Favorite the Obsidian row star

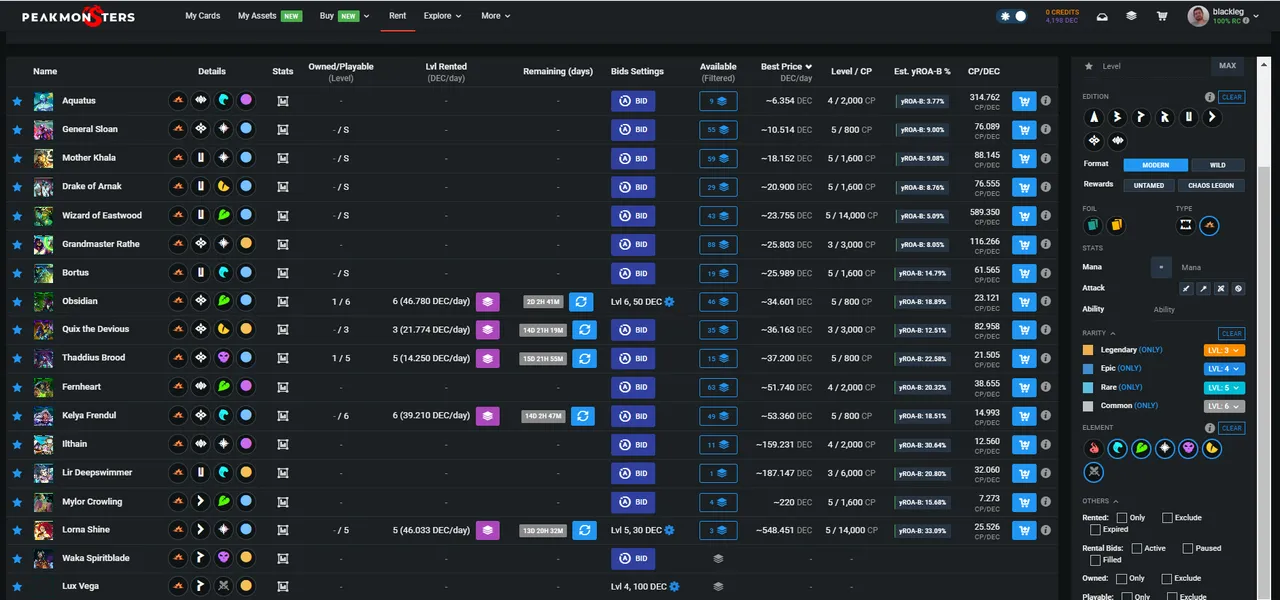[17, 301]
